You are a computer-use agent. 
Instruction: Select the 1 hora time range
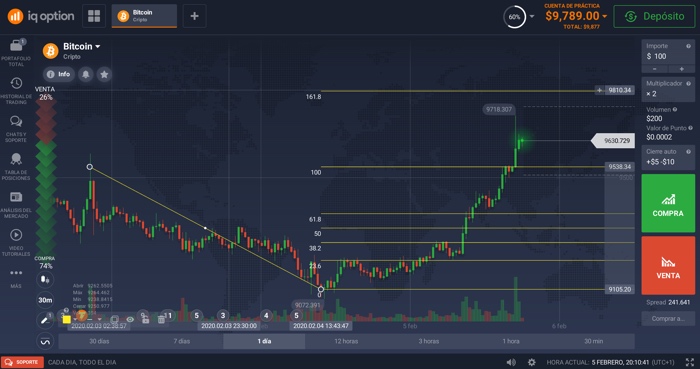pos(511,341)
